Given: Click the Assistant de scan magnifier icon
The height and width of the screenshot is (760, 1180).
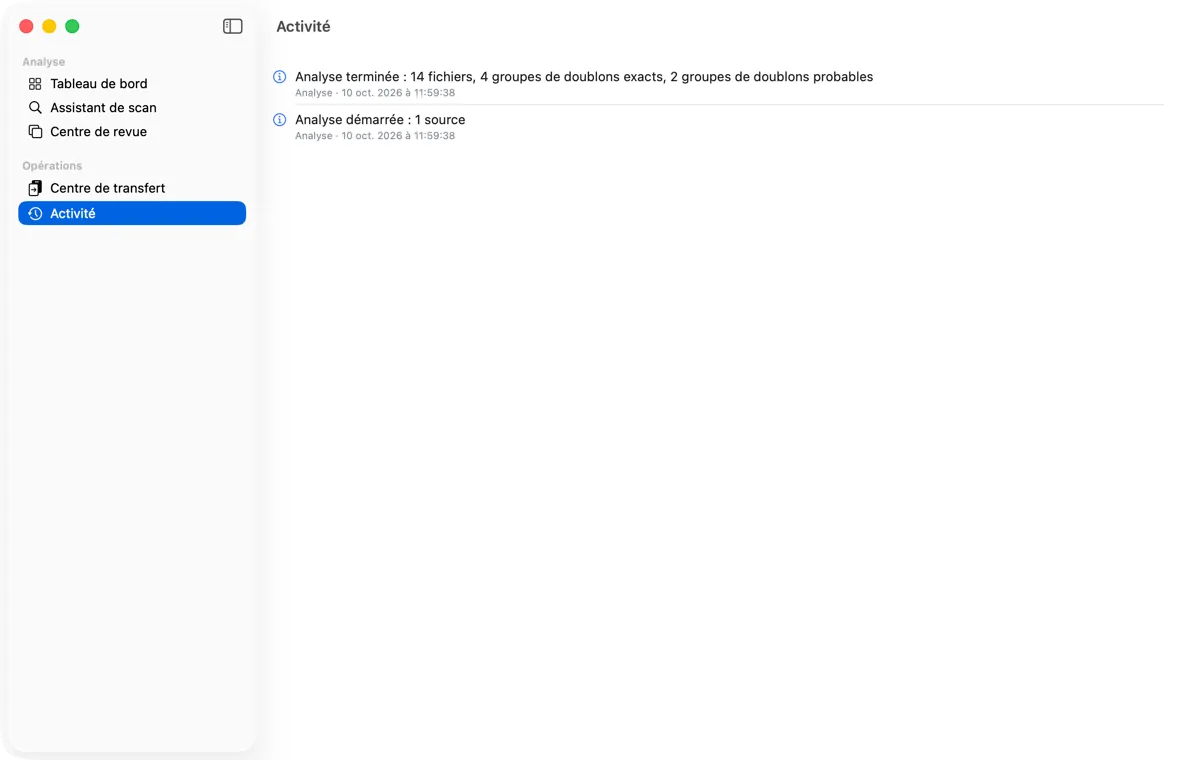Looking at the screenshot, I should pyautogui.click(x=35, y=108).
